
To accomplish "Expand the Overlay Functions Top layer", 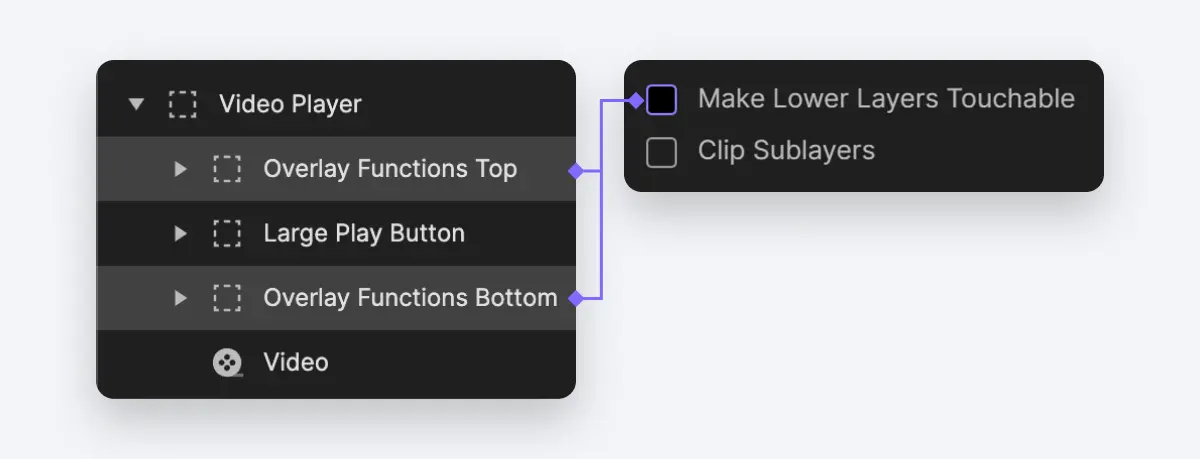I will (181, 169).
